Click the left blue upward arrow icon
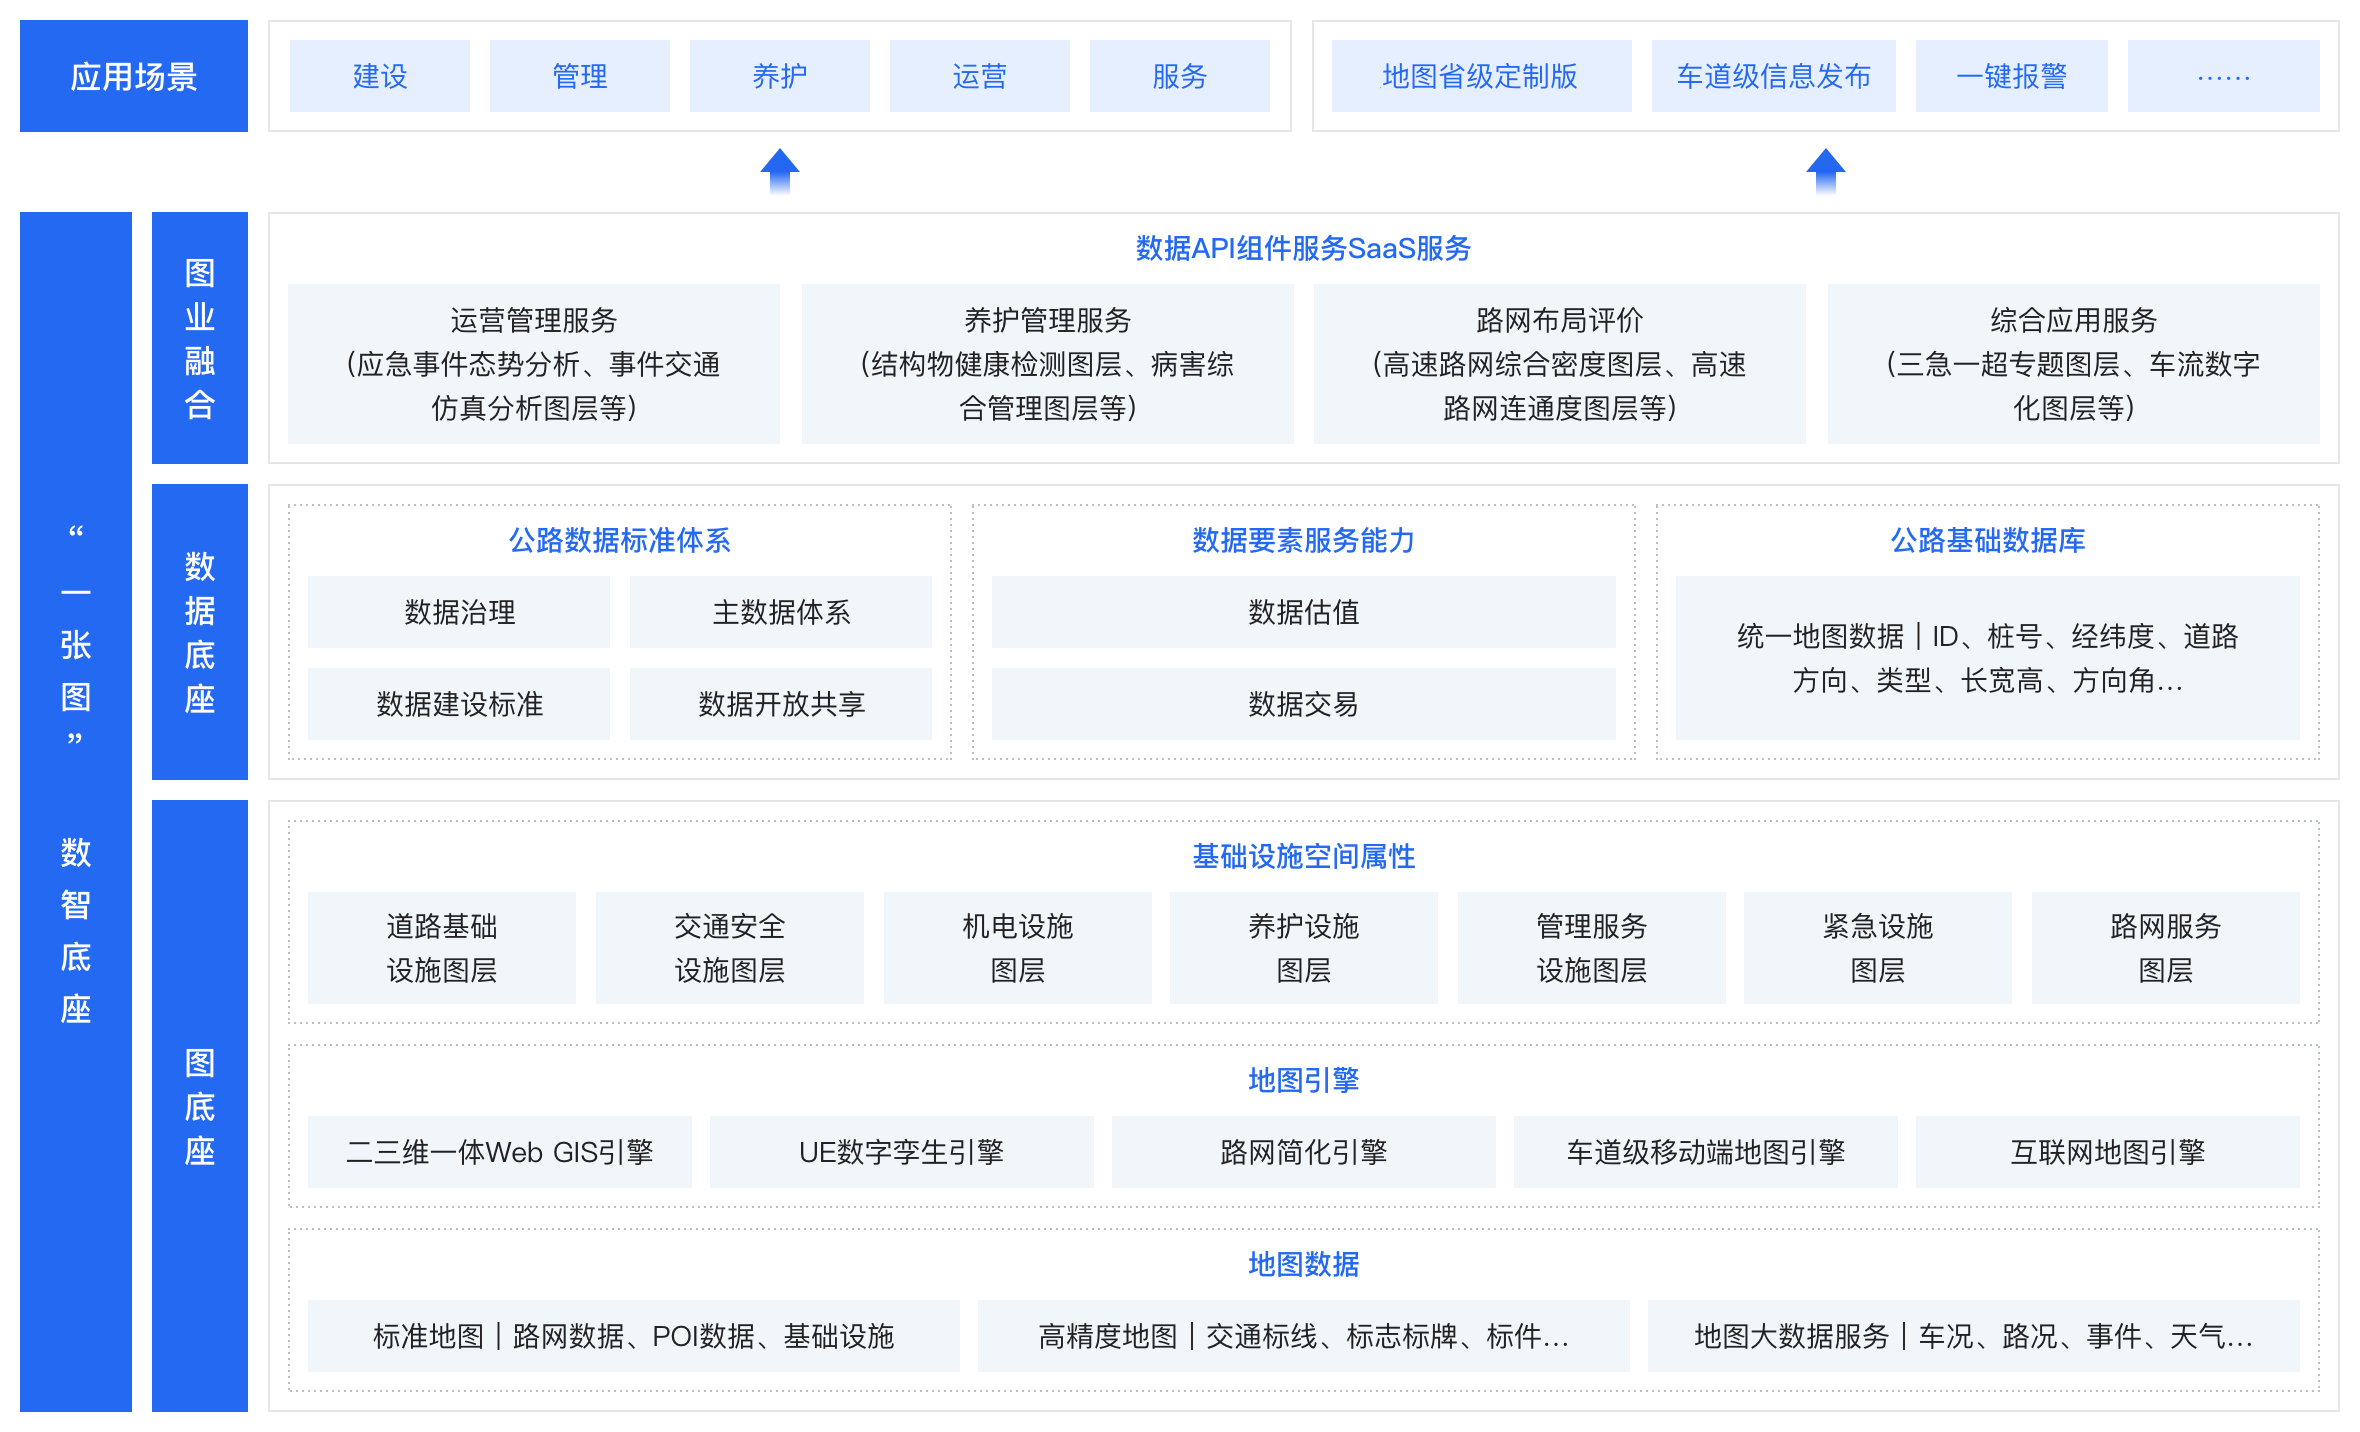 779,170
